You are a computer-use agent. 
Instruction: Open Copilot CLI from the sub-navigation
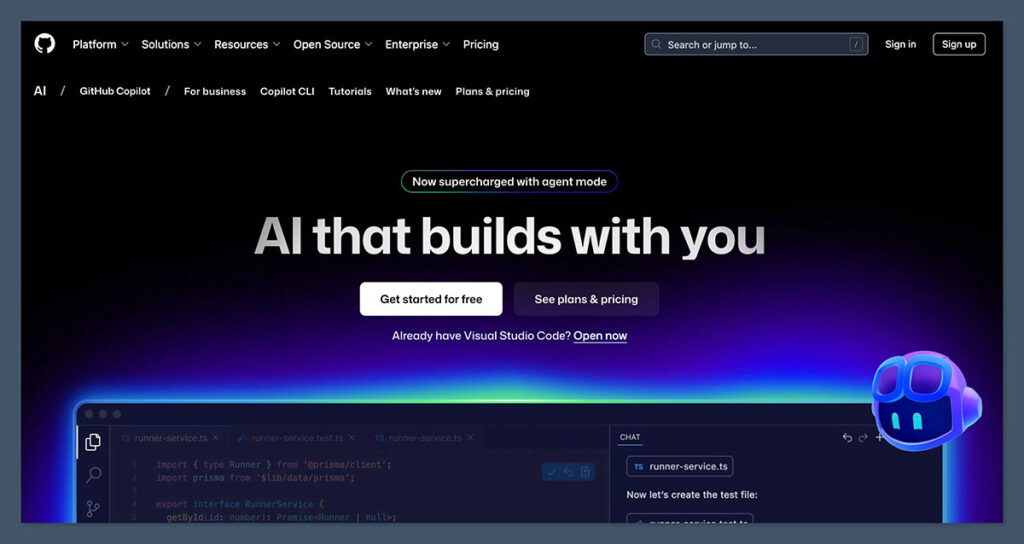(287, 91)
